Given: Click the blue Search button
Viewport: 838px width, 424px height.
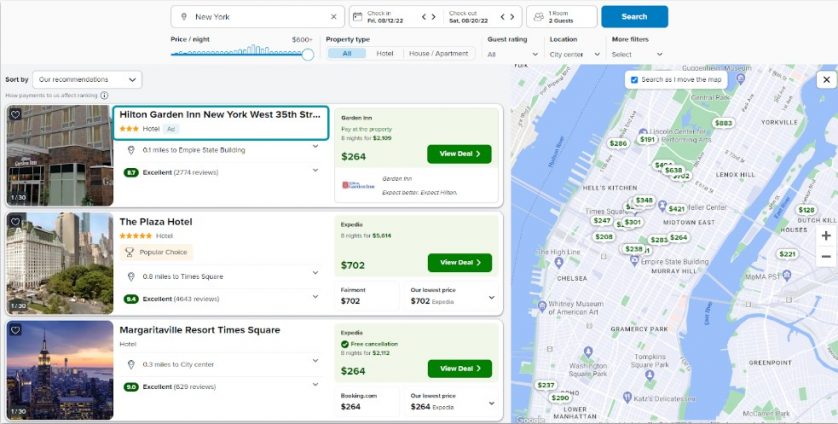Looking at the screenshot, I should (x=634, y=17).
